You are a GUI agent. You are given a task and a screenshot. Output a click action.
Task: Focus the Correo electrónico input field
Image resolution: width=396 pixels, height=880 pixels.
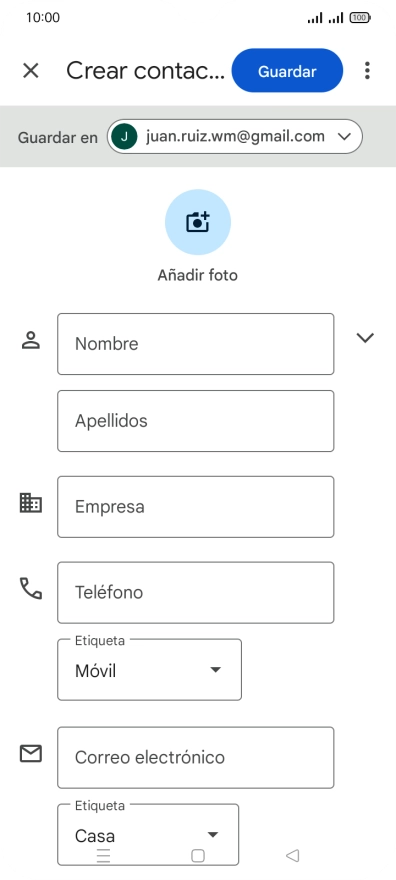click(x=196, y=758)
